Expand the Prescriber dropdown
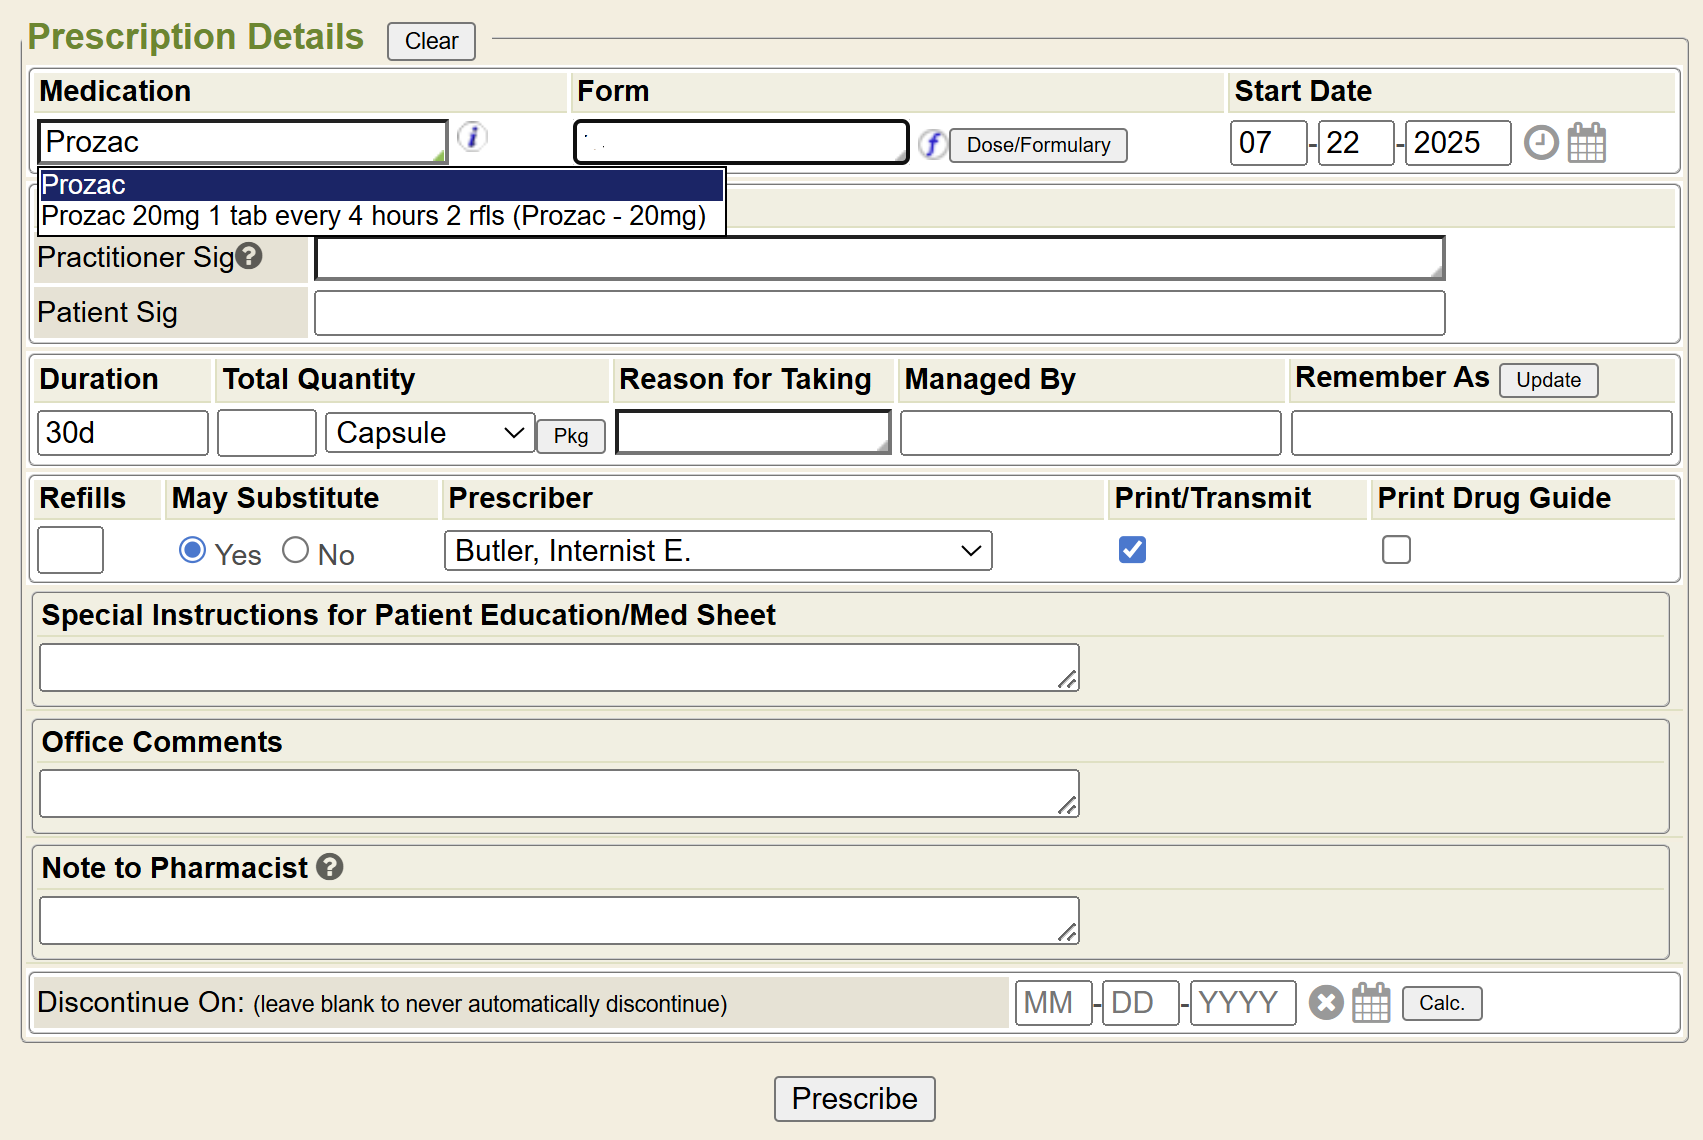This screenshot has height=1140, width=1703. [x=717, y=551]
